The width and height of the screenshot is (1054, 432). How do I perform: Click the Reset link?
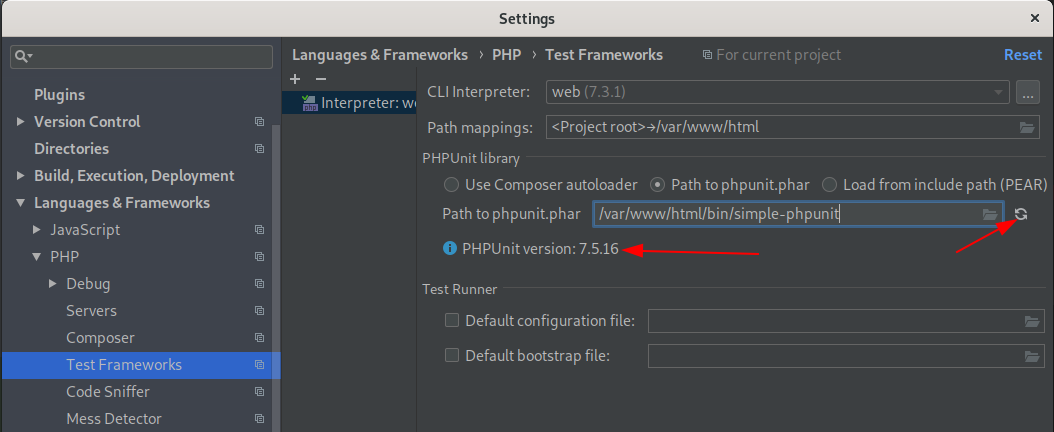pyautogui.click(x=1023, y=55)
